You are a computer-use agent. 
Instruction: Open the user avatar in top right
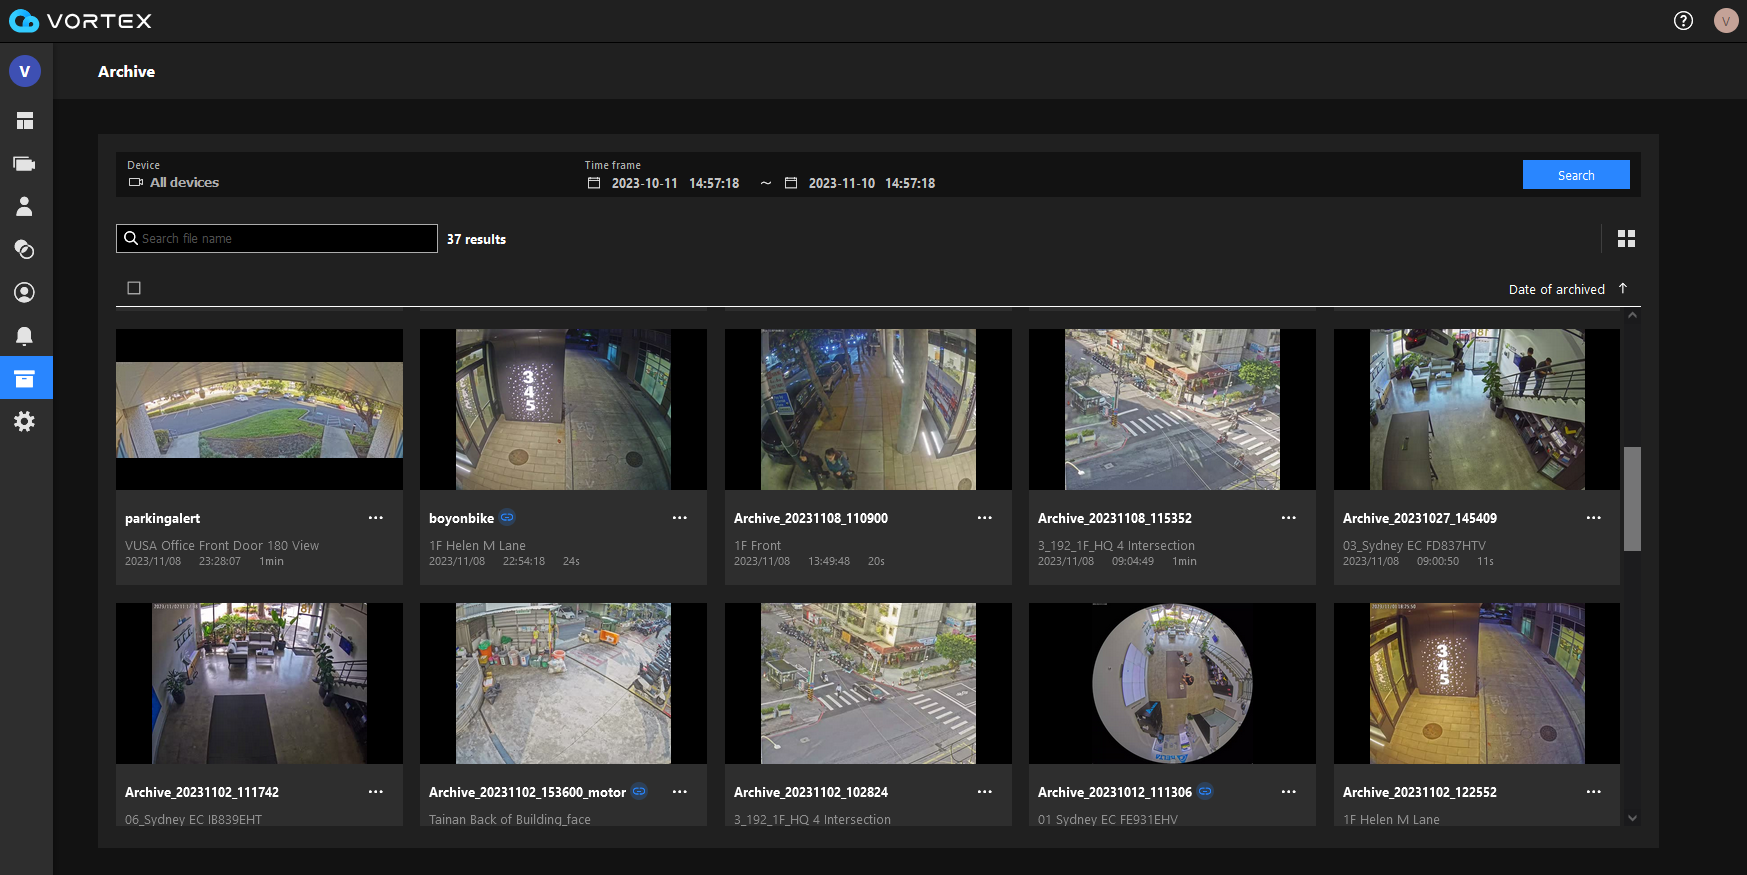point(1725,21)
